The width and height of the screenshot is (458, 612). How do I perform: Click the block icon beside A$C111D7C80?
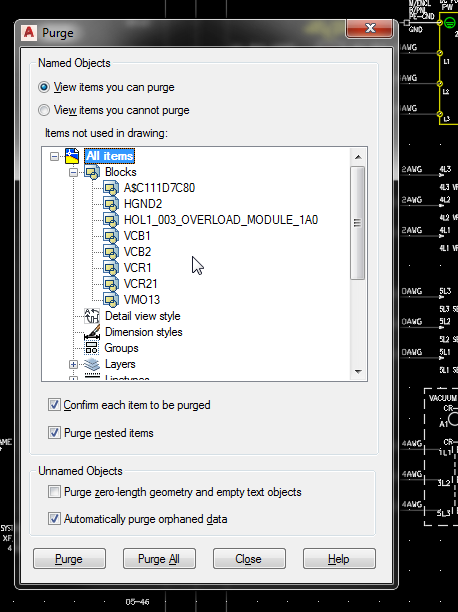click(111, 188)
